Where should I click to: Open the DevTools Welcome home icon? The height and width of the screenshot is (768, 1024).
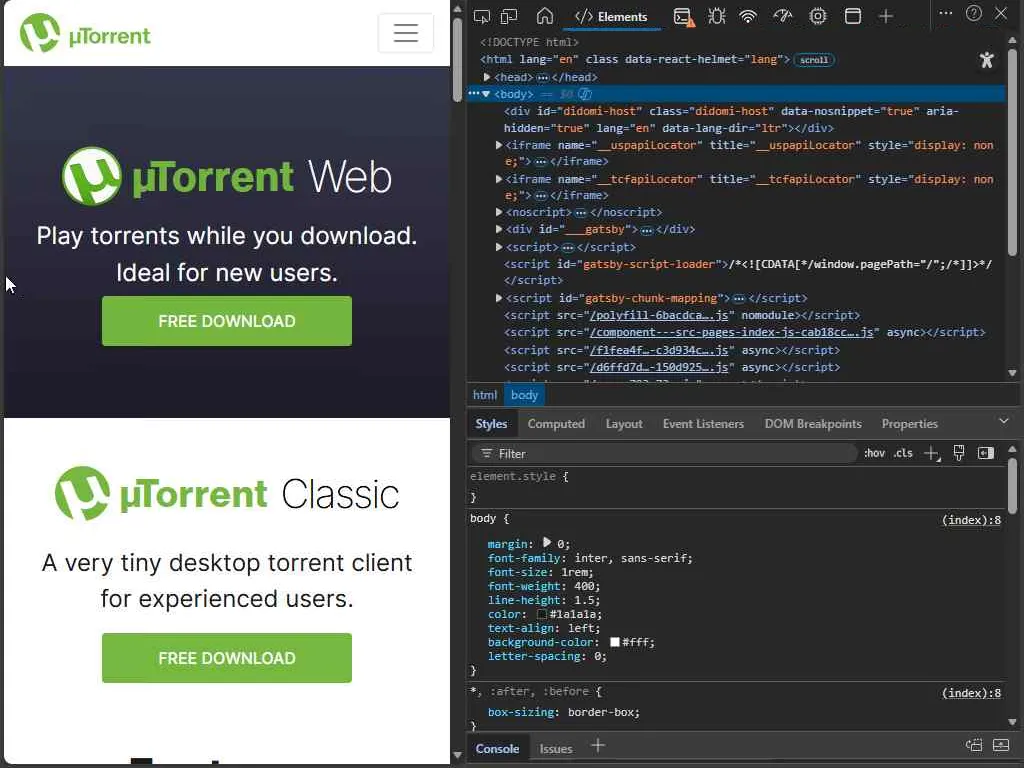545,16
